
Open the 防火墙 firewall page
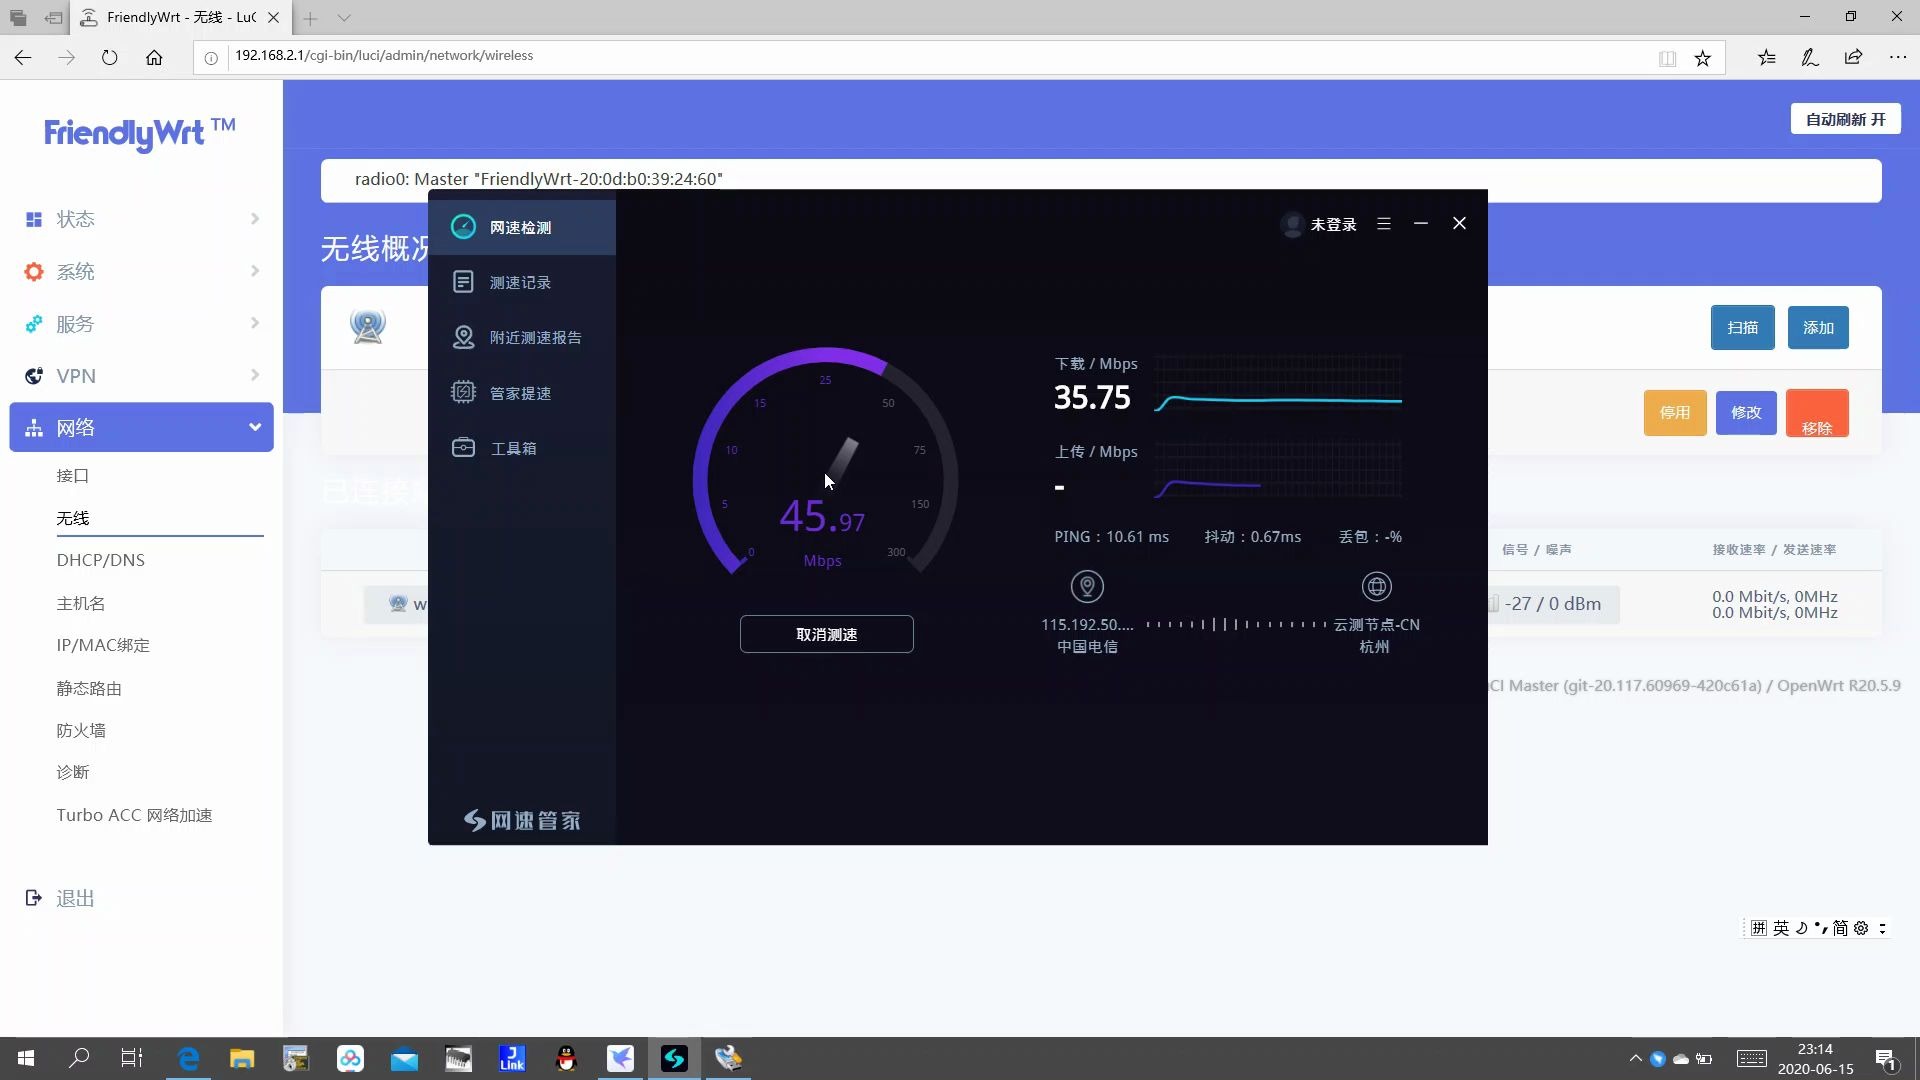point(81,730)
